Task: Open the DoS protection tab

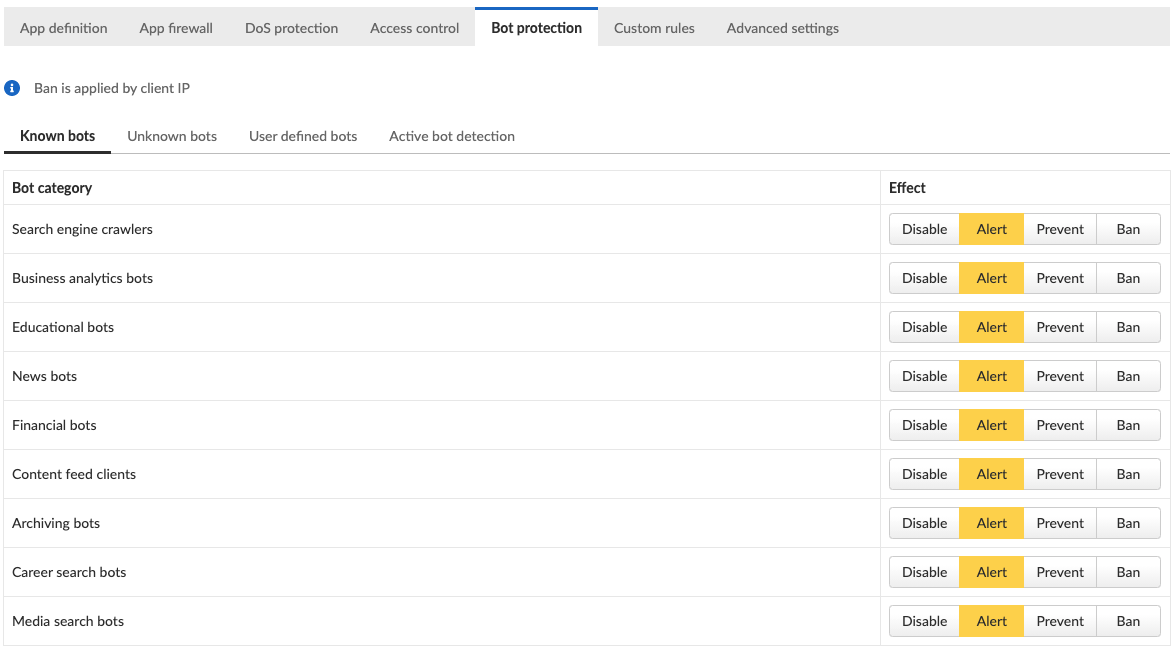Action: coord(292,28)
